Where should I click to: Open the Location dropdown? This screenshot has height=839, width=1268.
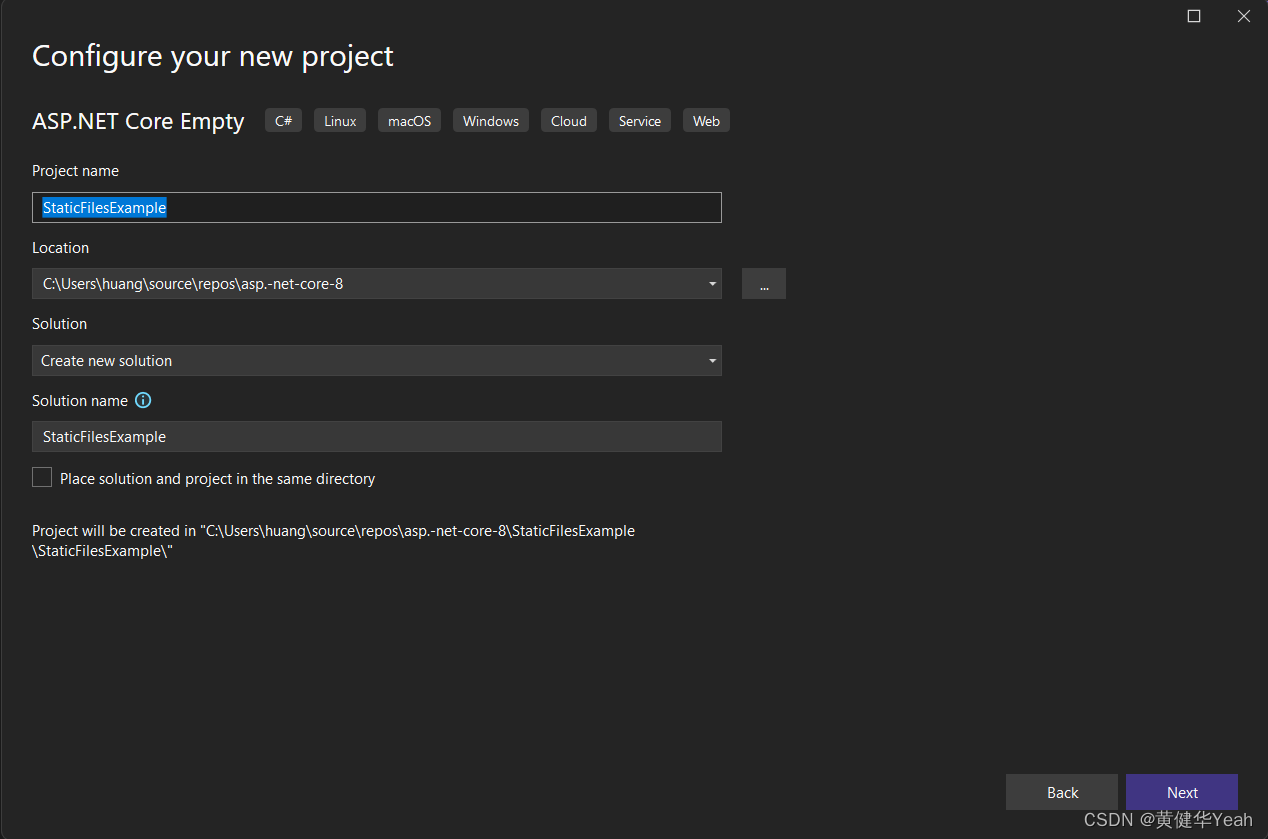click(712, 283)
